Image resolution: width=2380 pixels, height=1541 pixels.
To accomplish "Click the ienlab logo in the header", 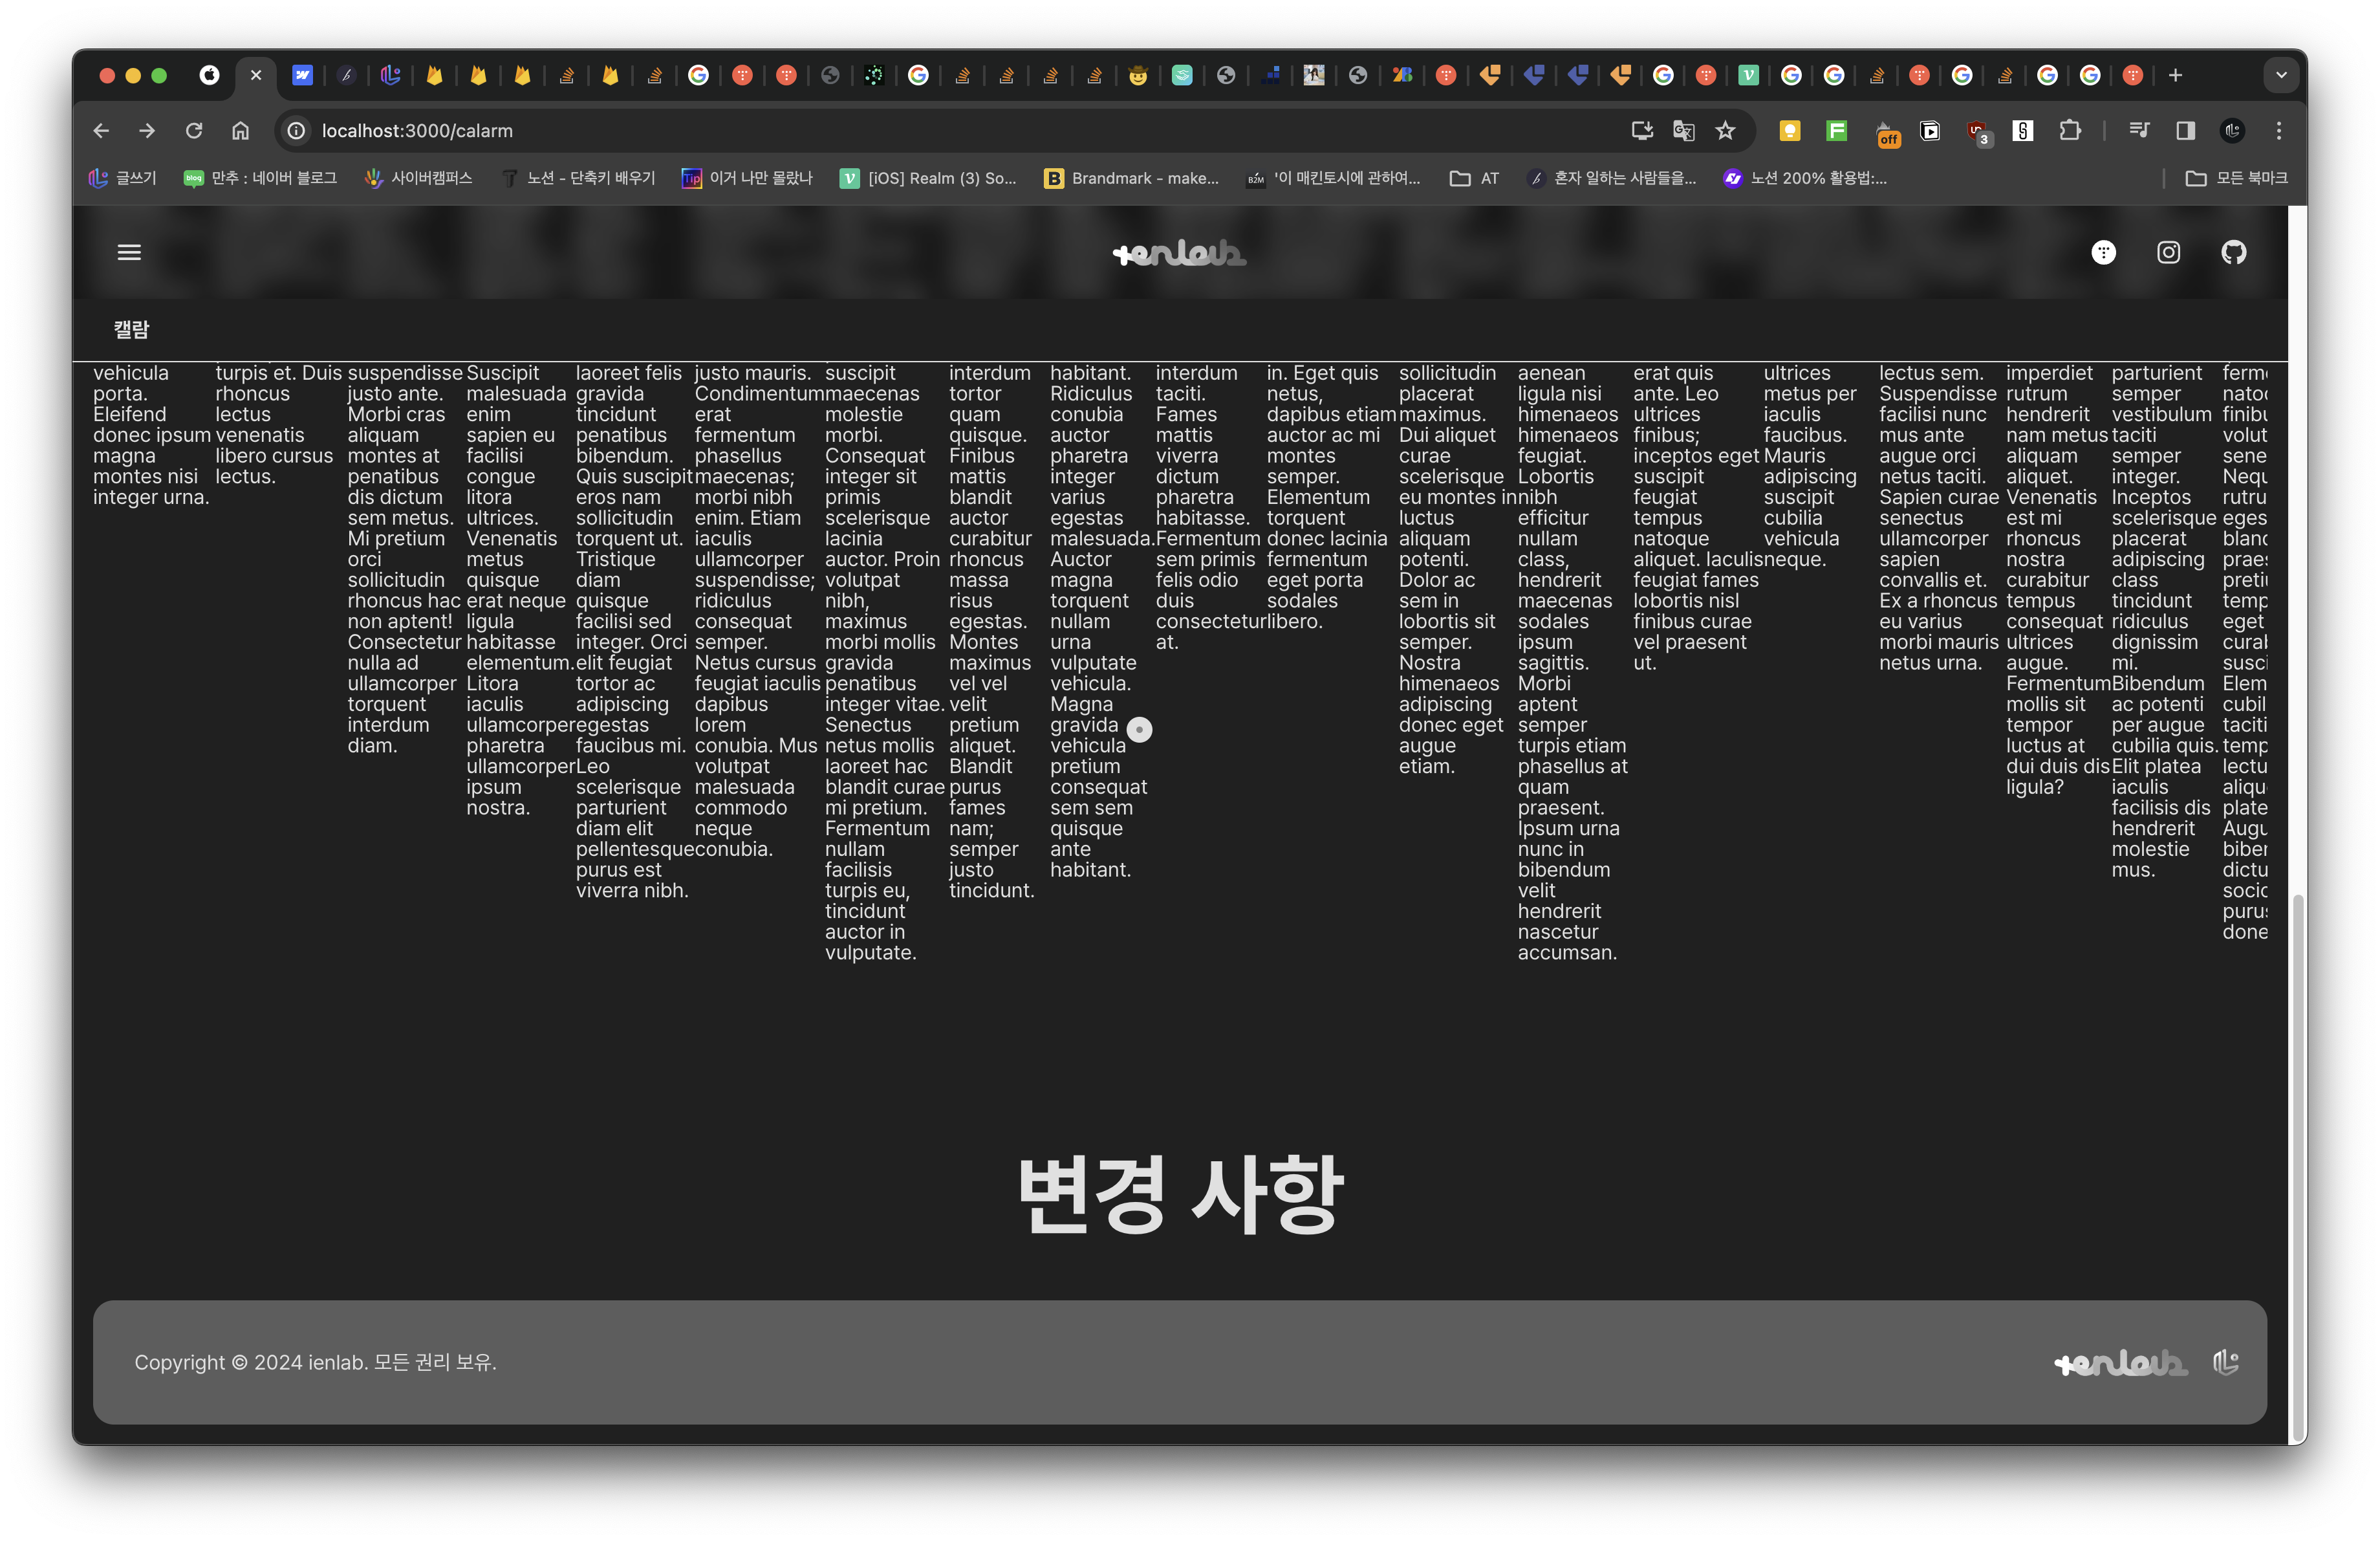I will click(x=1179, y=253).
